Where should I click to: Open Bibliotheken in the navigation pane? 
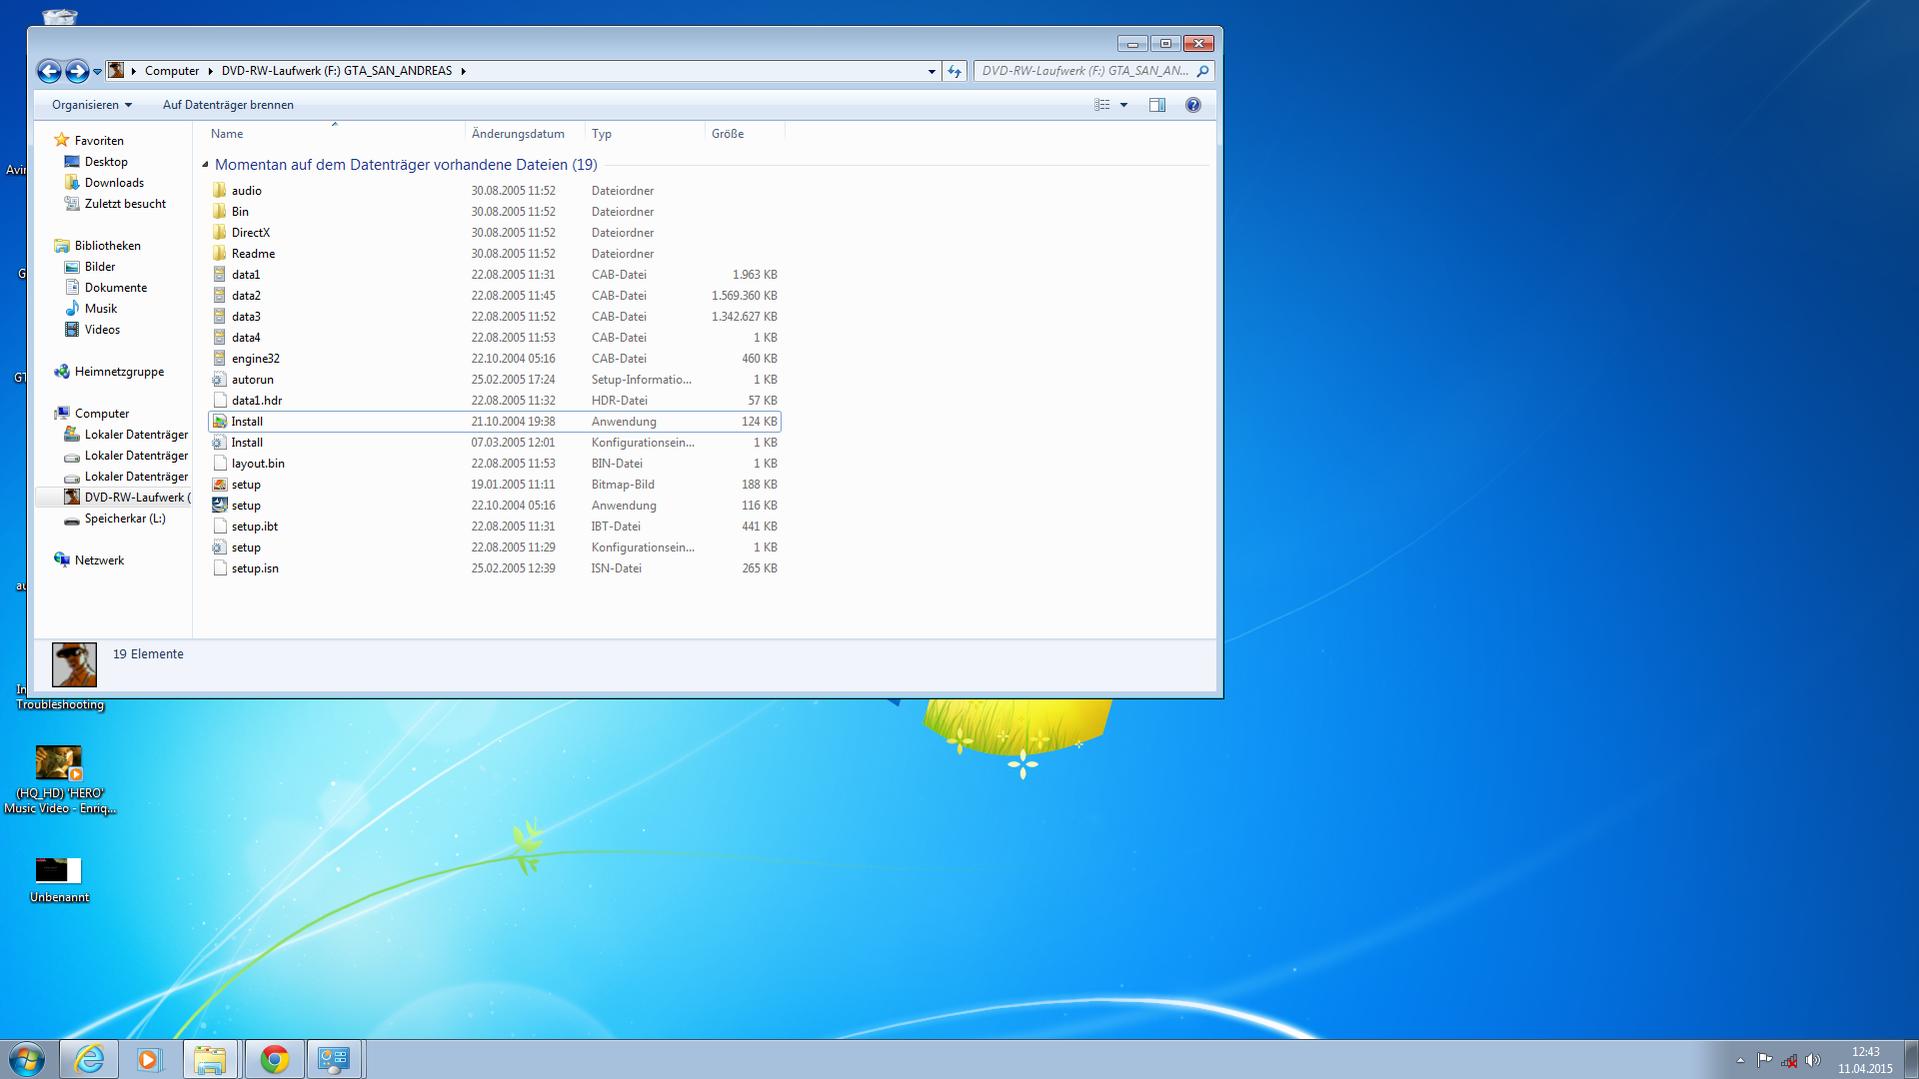click(107, 246)
